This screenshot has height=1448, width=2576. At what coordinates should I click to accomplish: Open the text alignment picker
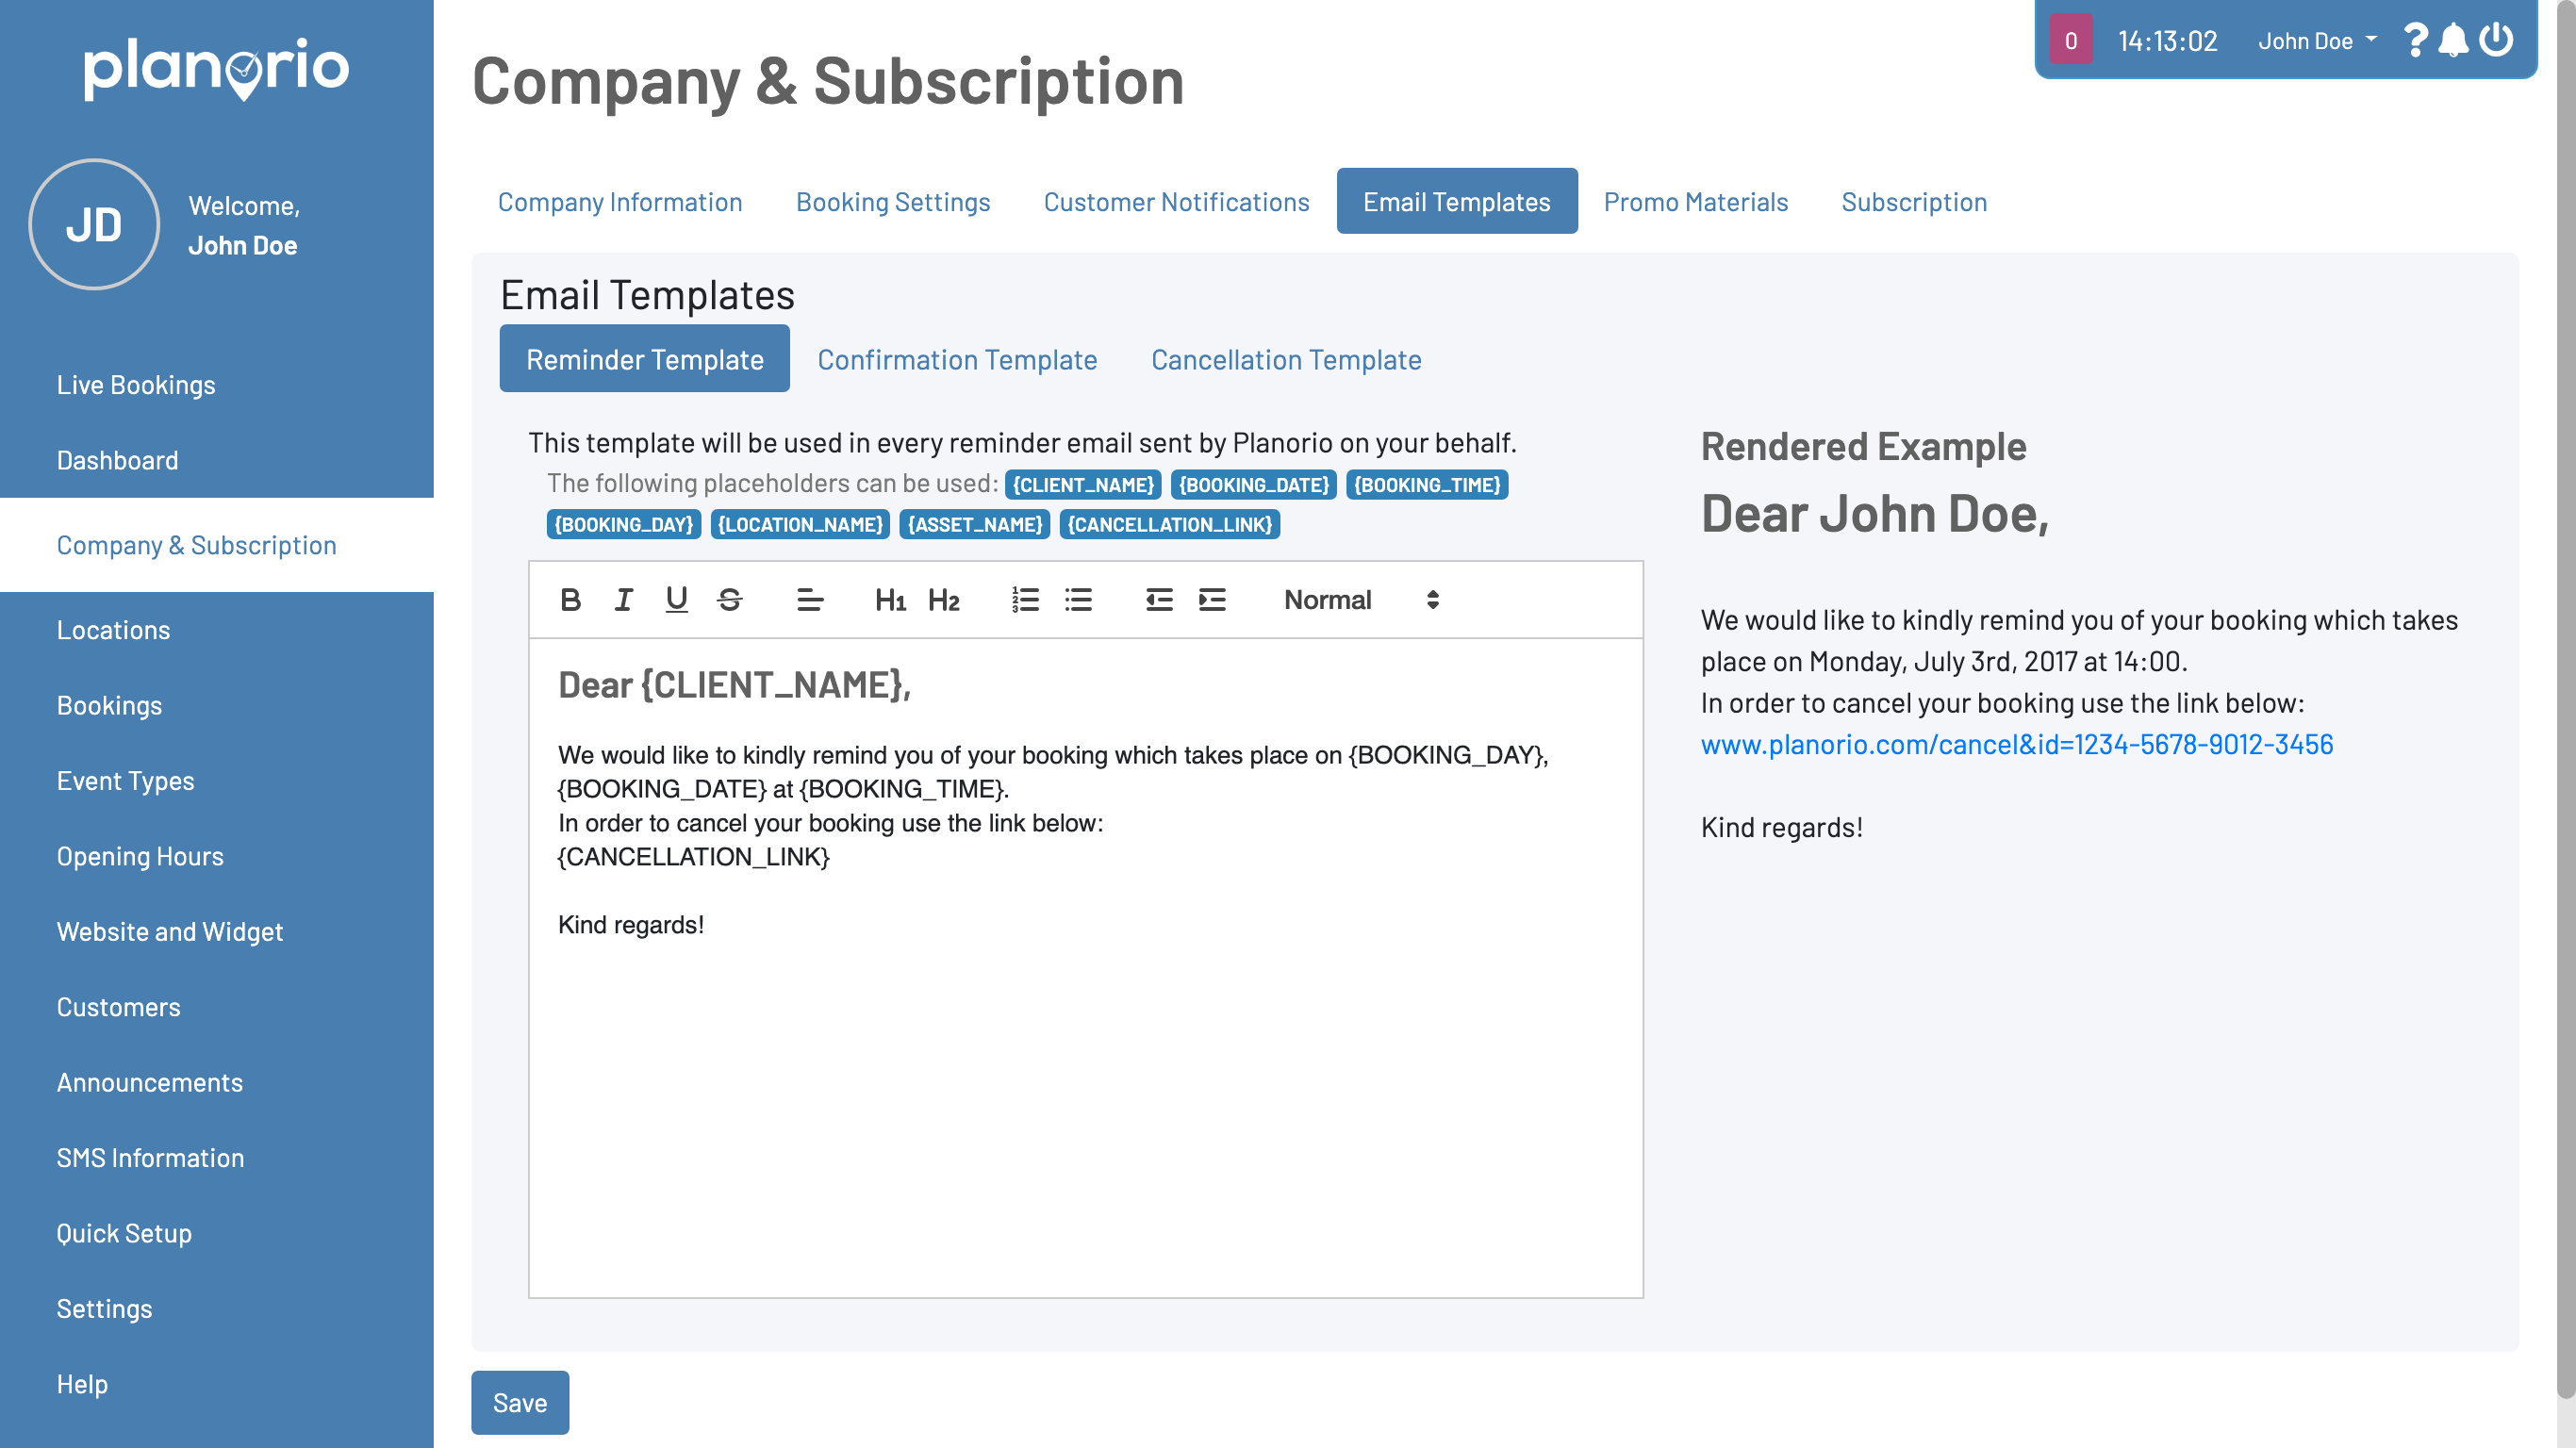pos(809,600)
